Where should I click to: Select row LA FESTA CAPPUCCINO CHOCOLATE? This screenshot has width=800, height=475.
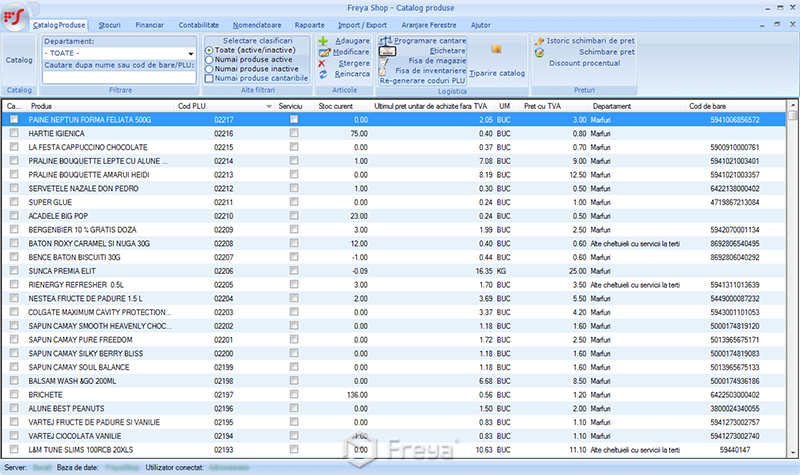[x=393, y=147]
